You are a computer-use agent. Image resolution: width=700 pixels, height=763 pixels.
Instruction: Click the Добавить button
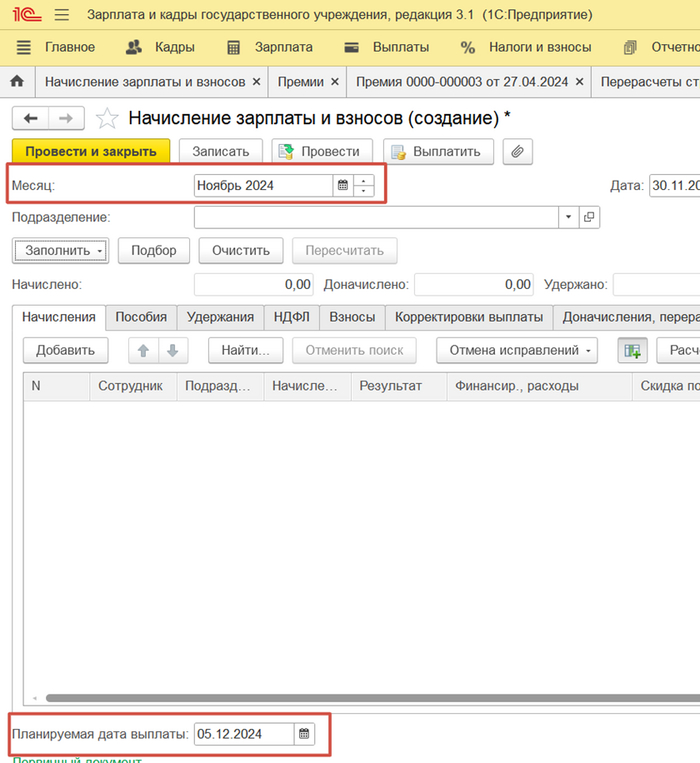[x=65, y=350]
